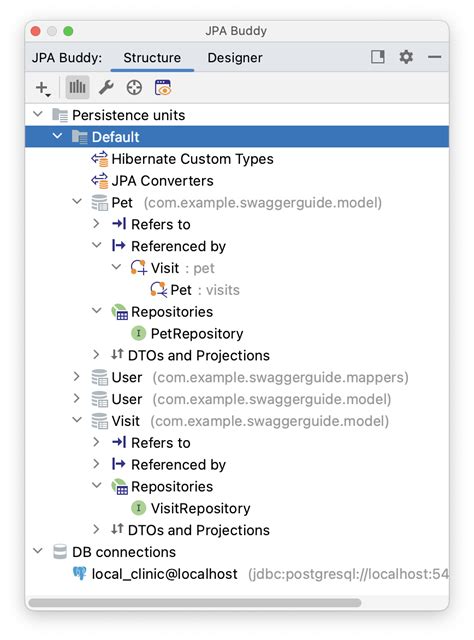Open VisitRepository interface
Image resolution: width=474 pixels, height=640 pixels.
(x=200, y=508)
